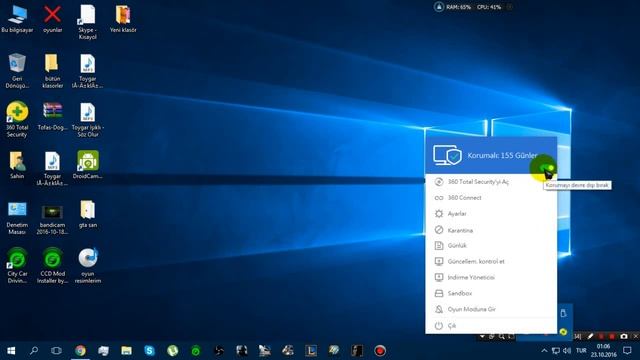Select 360 Total Security desktop shortcut

pos(17,120)
